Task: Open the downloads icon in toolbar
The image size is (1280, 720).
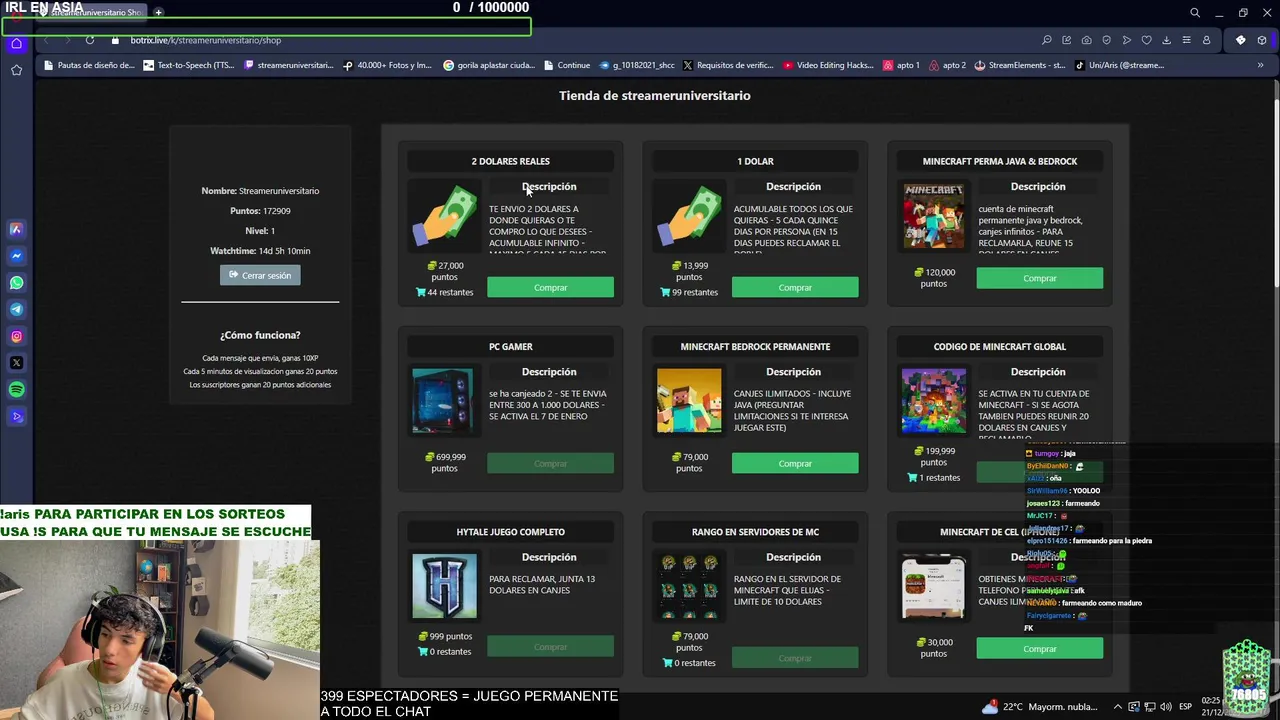Action: point(1166,40)
